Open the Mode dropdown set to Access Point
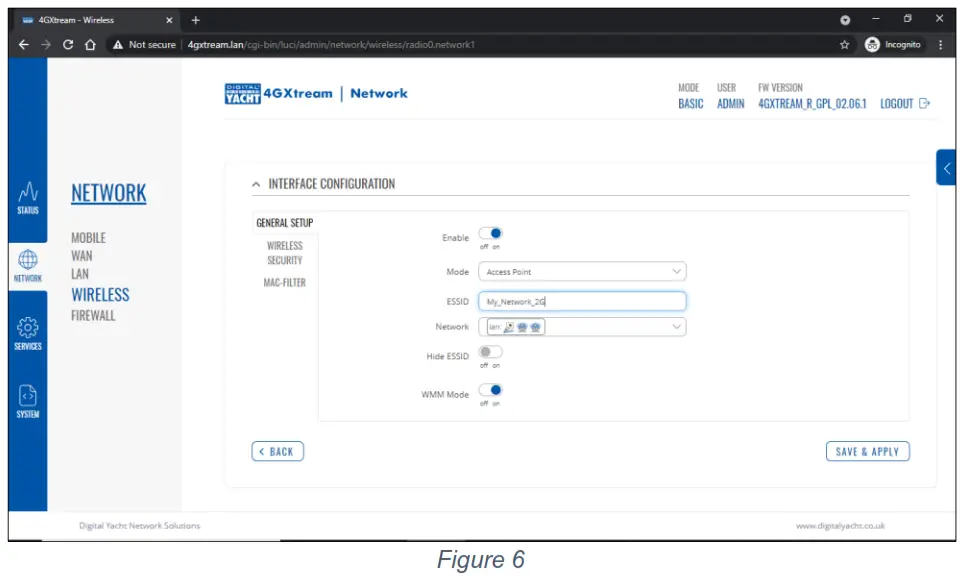The image size is (967, 577). tap(582, 272)
